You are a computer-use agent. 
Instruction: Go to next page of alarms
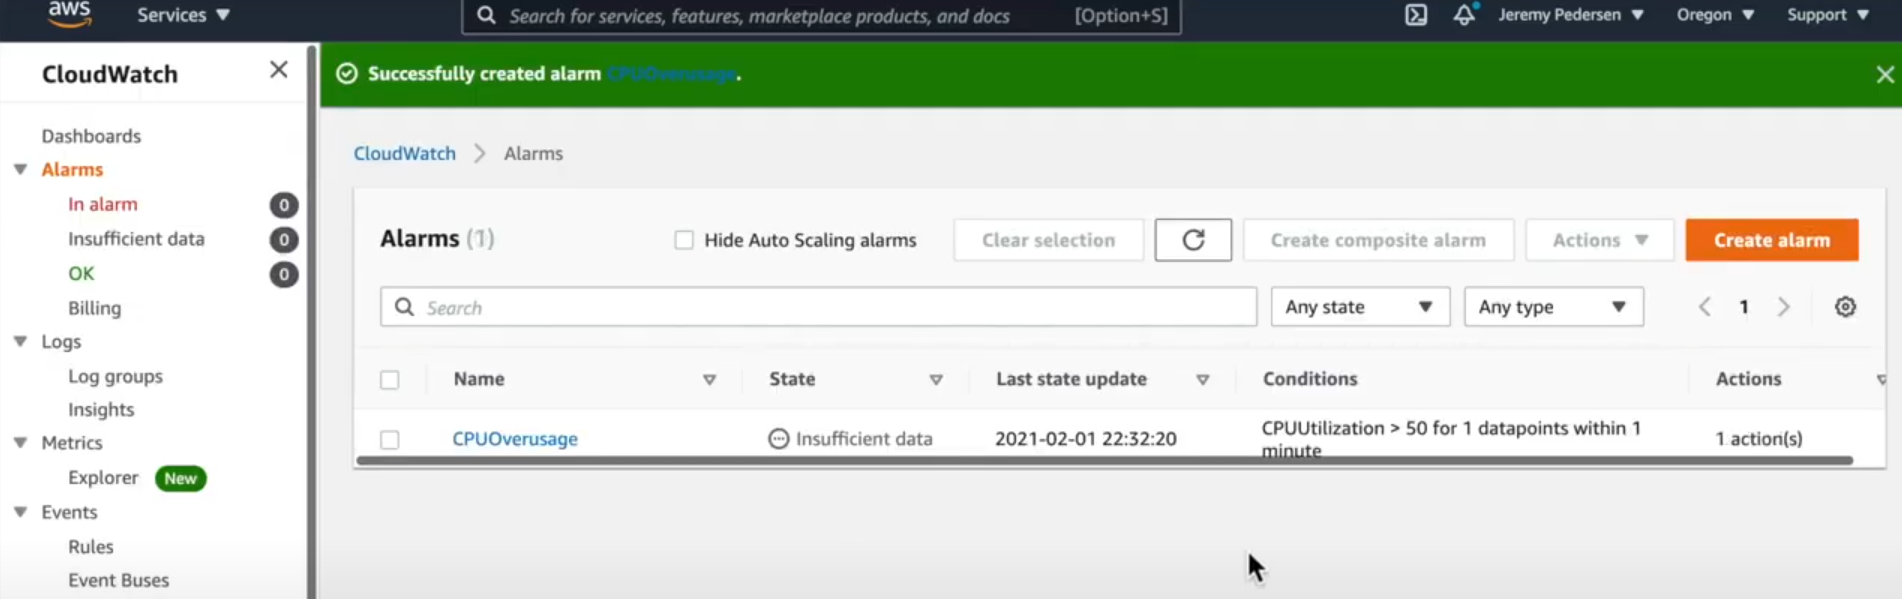pos(1783,307)
